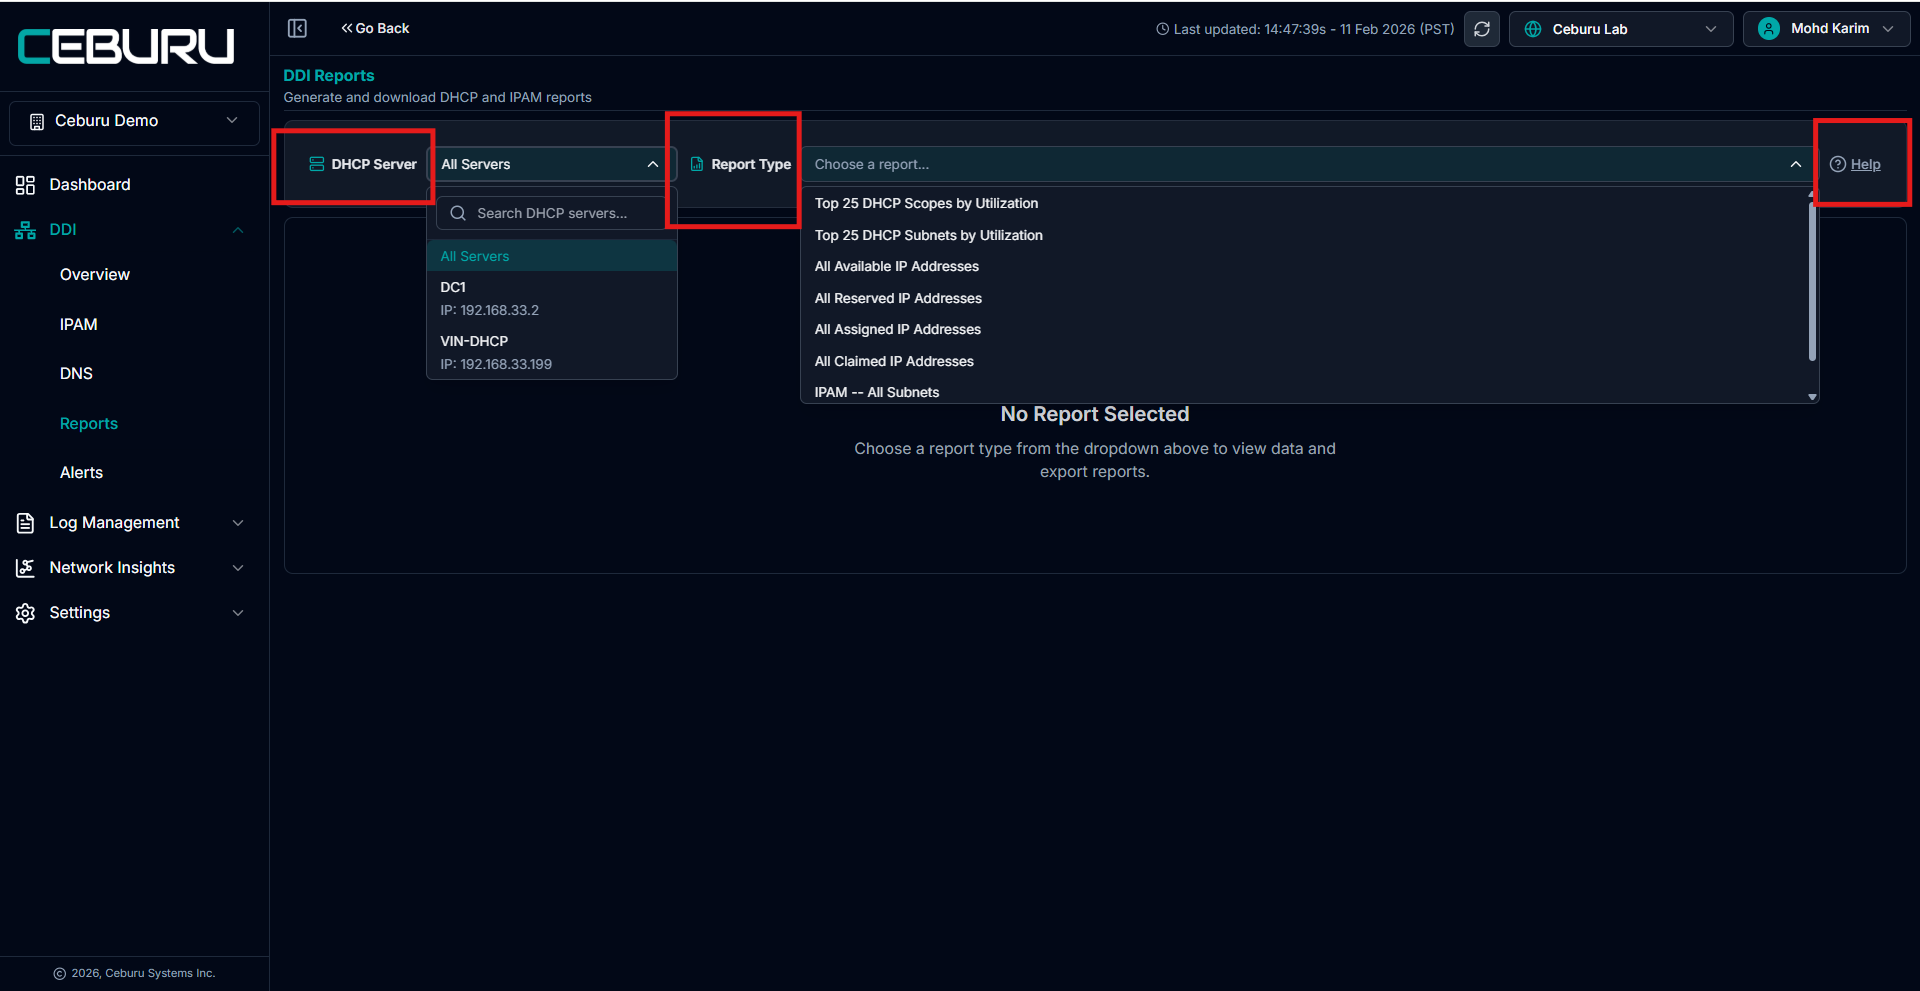
Task: Click the Settings gear icon
Action: (x=25, y=613)
